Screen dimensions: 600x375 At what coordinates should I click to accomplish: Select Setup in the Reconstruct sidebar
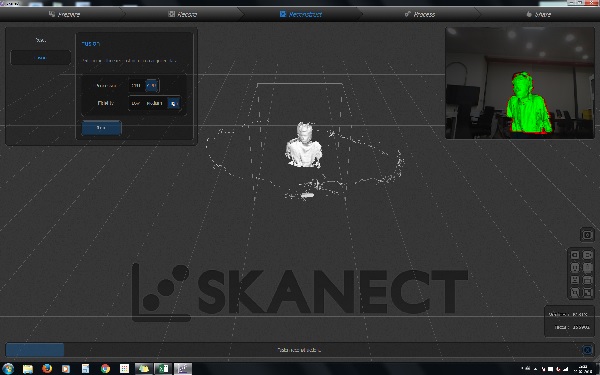[41, 40]
